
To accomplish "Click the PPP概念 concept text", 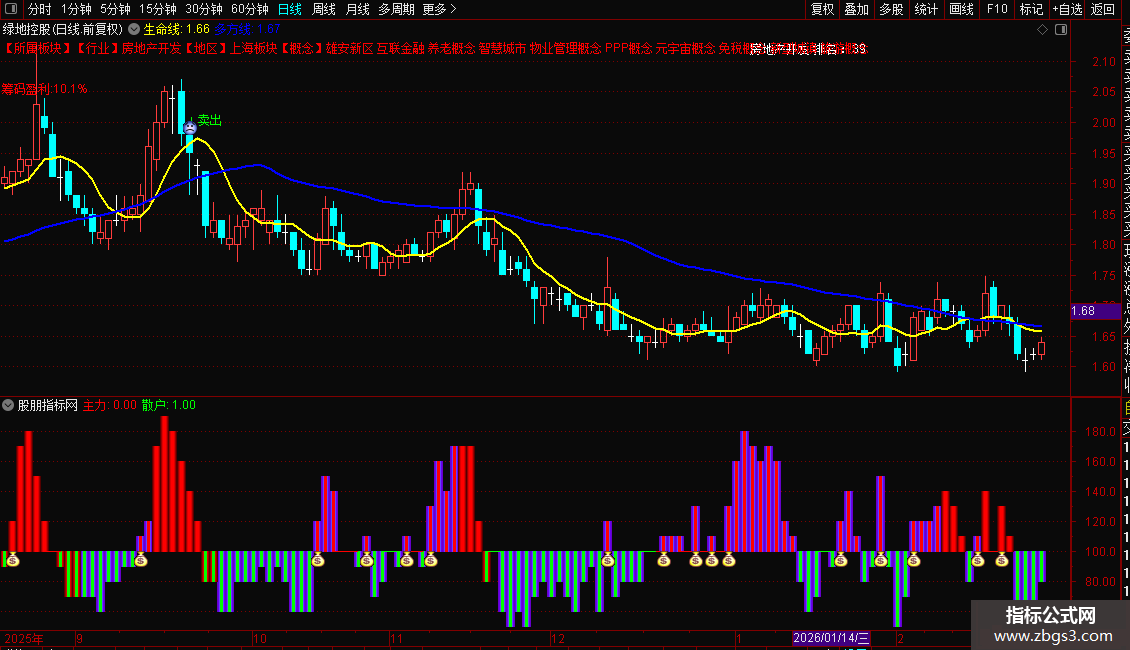I will [x=628, y=48].
